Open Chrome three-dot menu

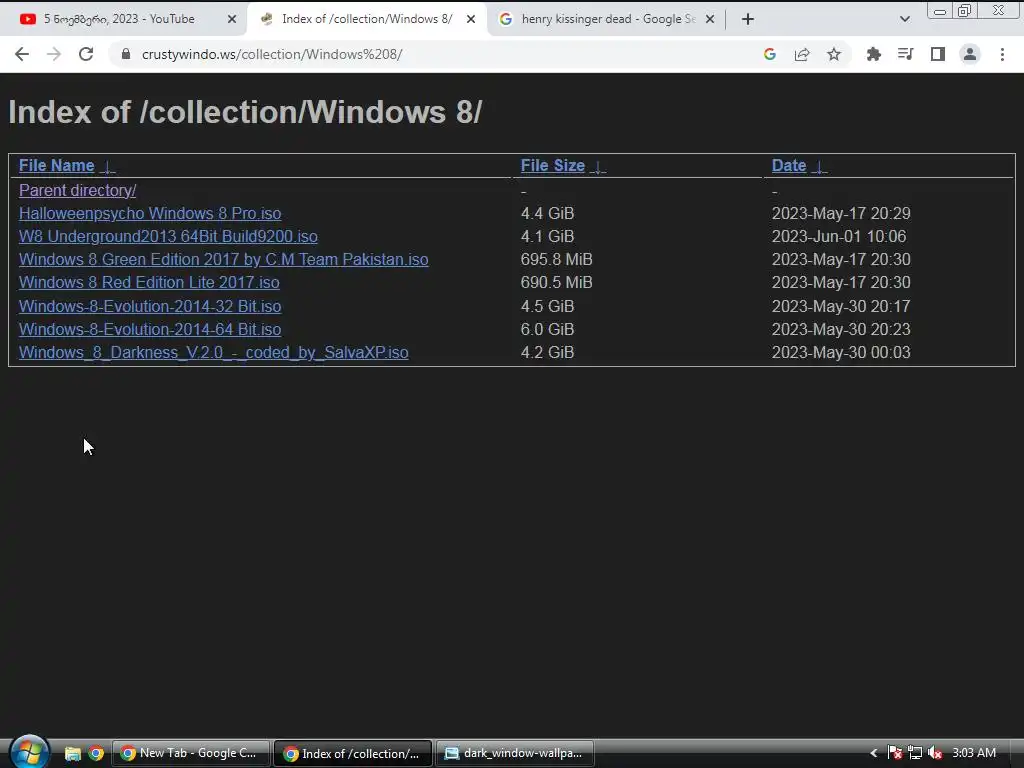coord(1002,54)
